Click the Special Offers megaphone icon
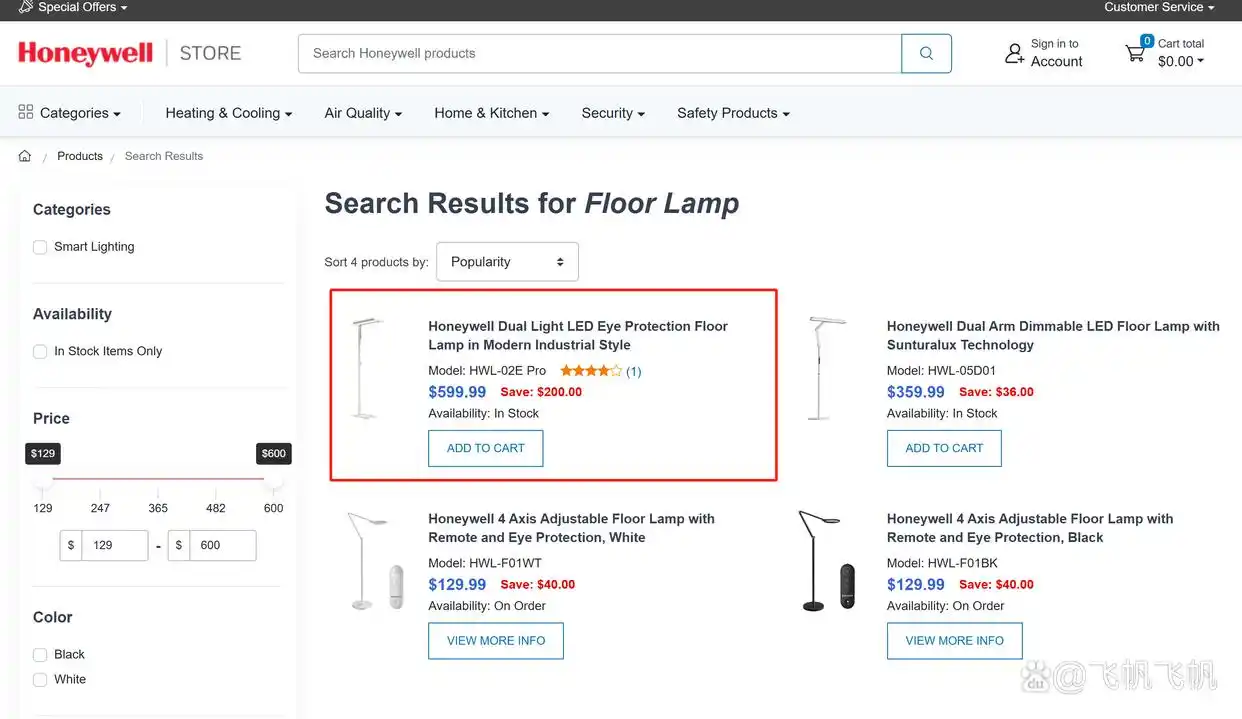The width and height of the screenshot is (1242, 719). click(x=26, y=7)
